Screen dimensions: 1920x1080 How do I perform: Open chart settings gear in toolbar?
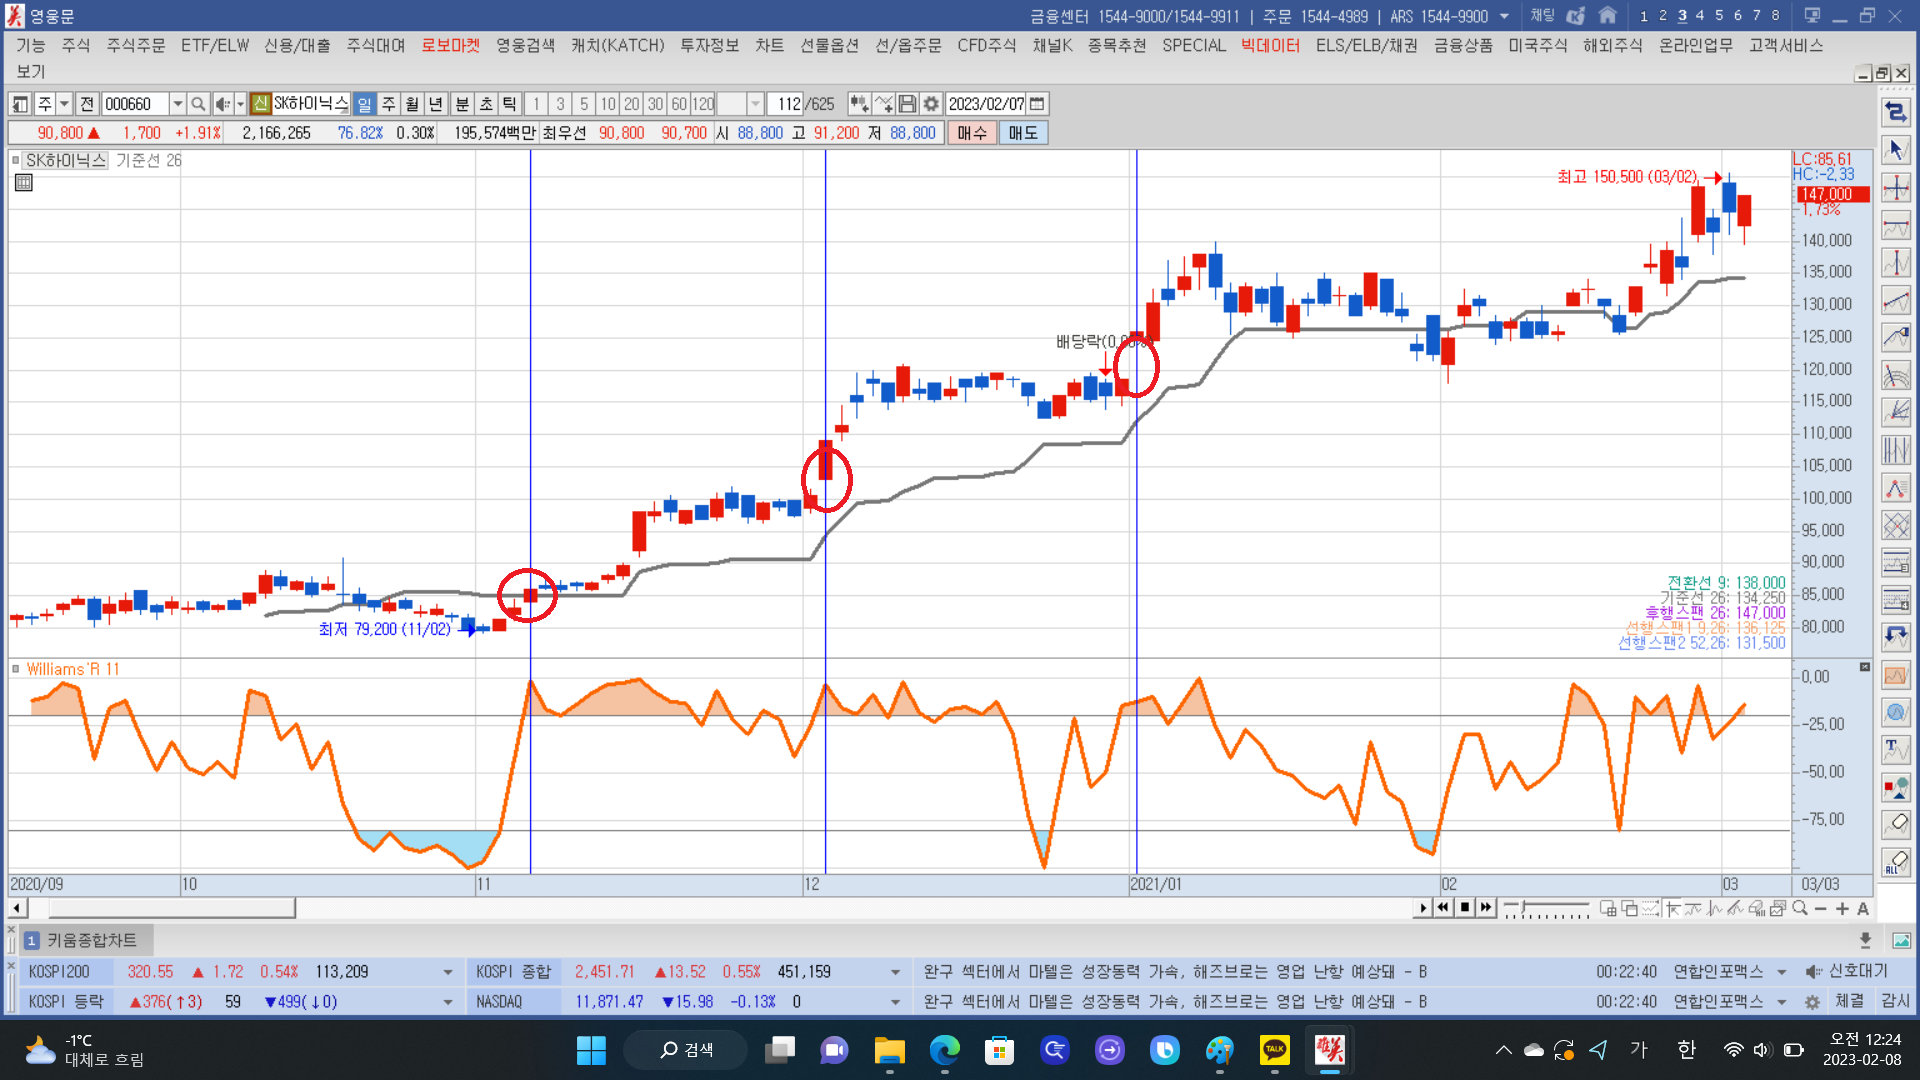coord(931,104)
